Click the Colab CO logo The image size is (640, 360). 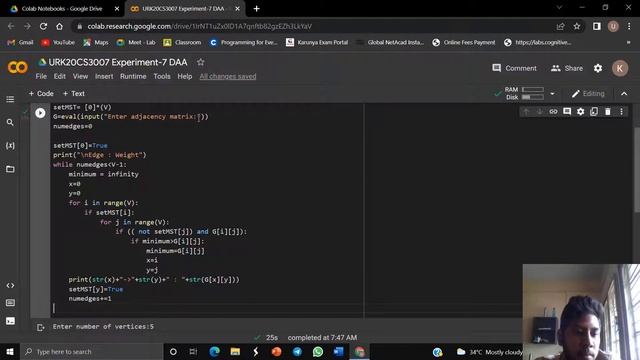[x=18, y=67]
